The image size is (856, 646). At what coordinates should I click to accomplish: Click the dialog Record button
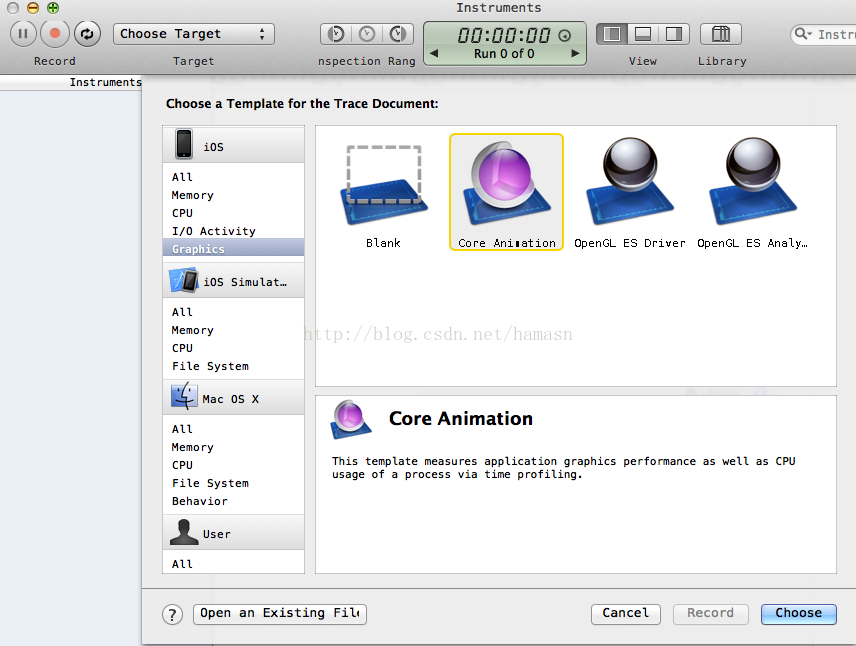[x=710, y=614]
